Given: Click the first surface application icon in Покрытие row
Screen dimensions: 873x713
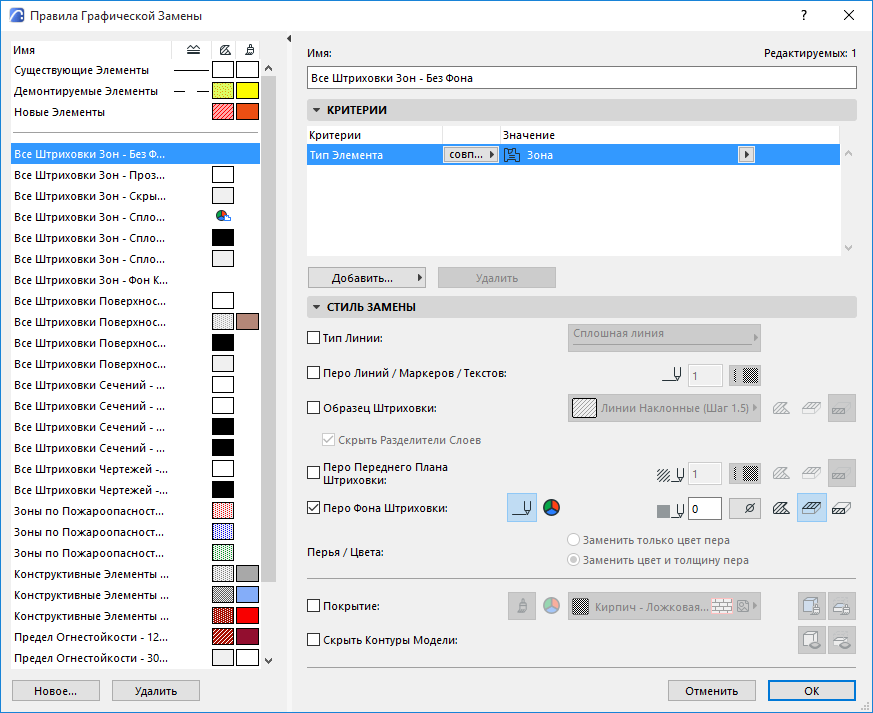Looking at the screenshot, I should pos(812,606).
